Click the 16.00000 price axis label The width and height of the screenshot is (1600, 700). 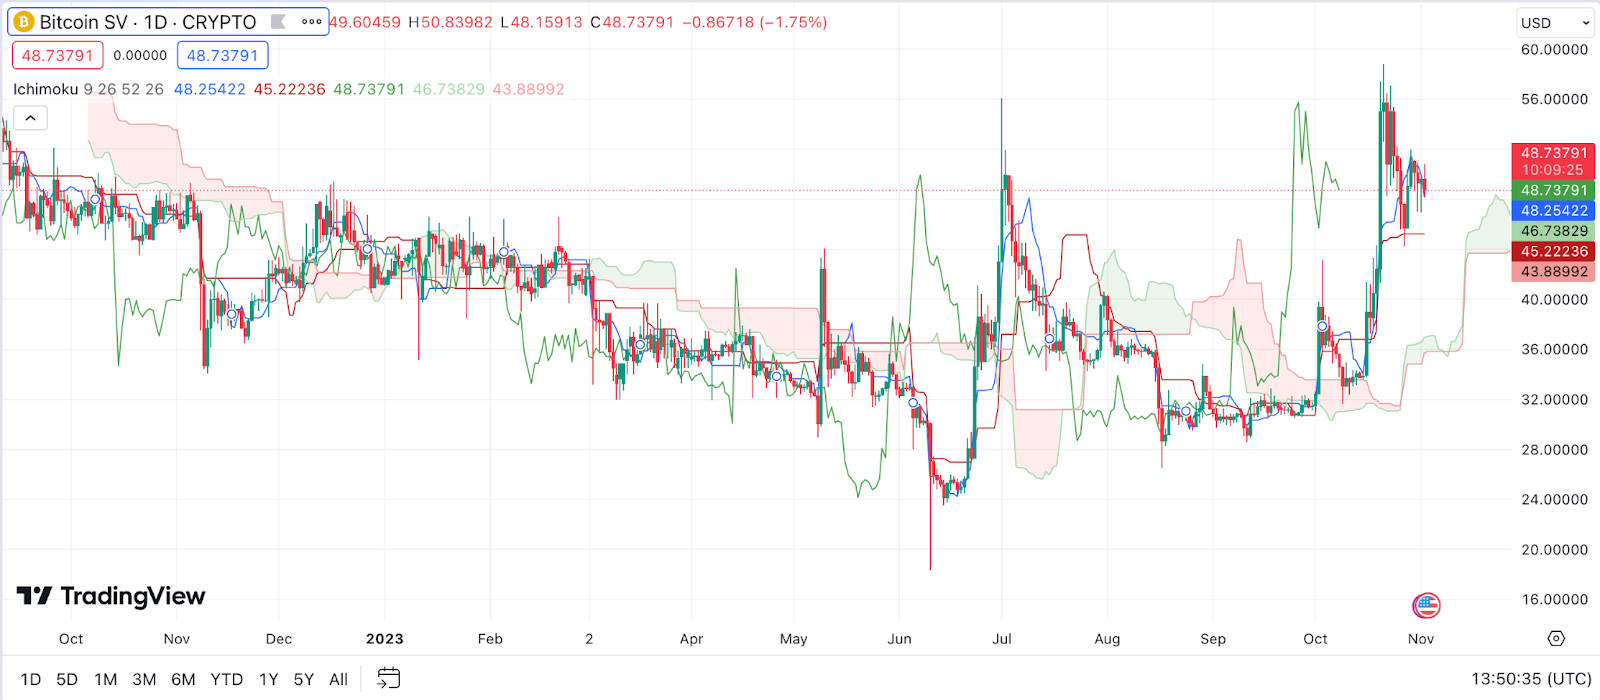tap(1554, 599)
